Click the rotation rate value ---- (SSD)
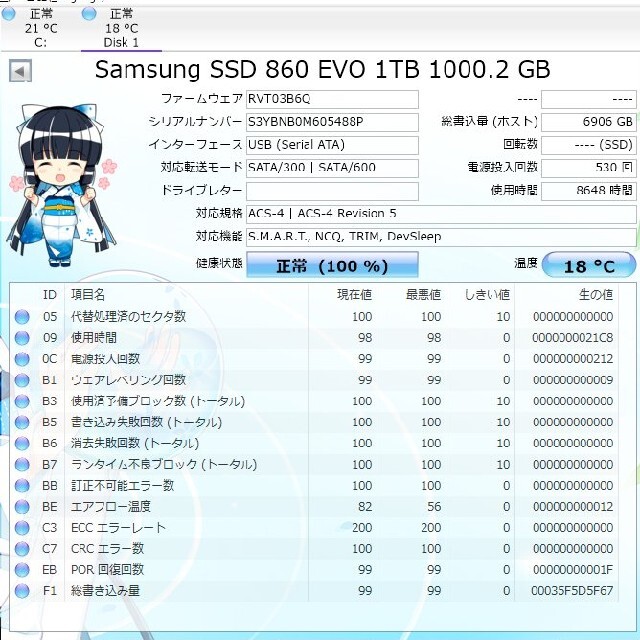 click(589, 145)
